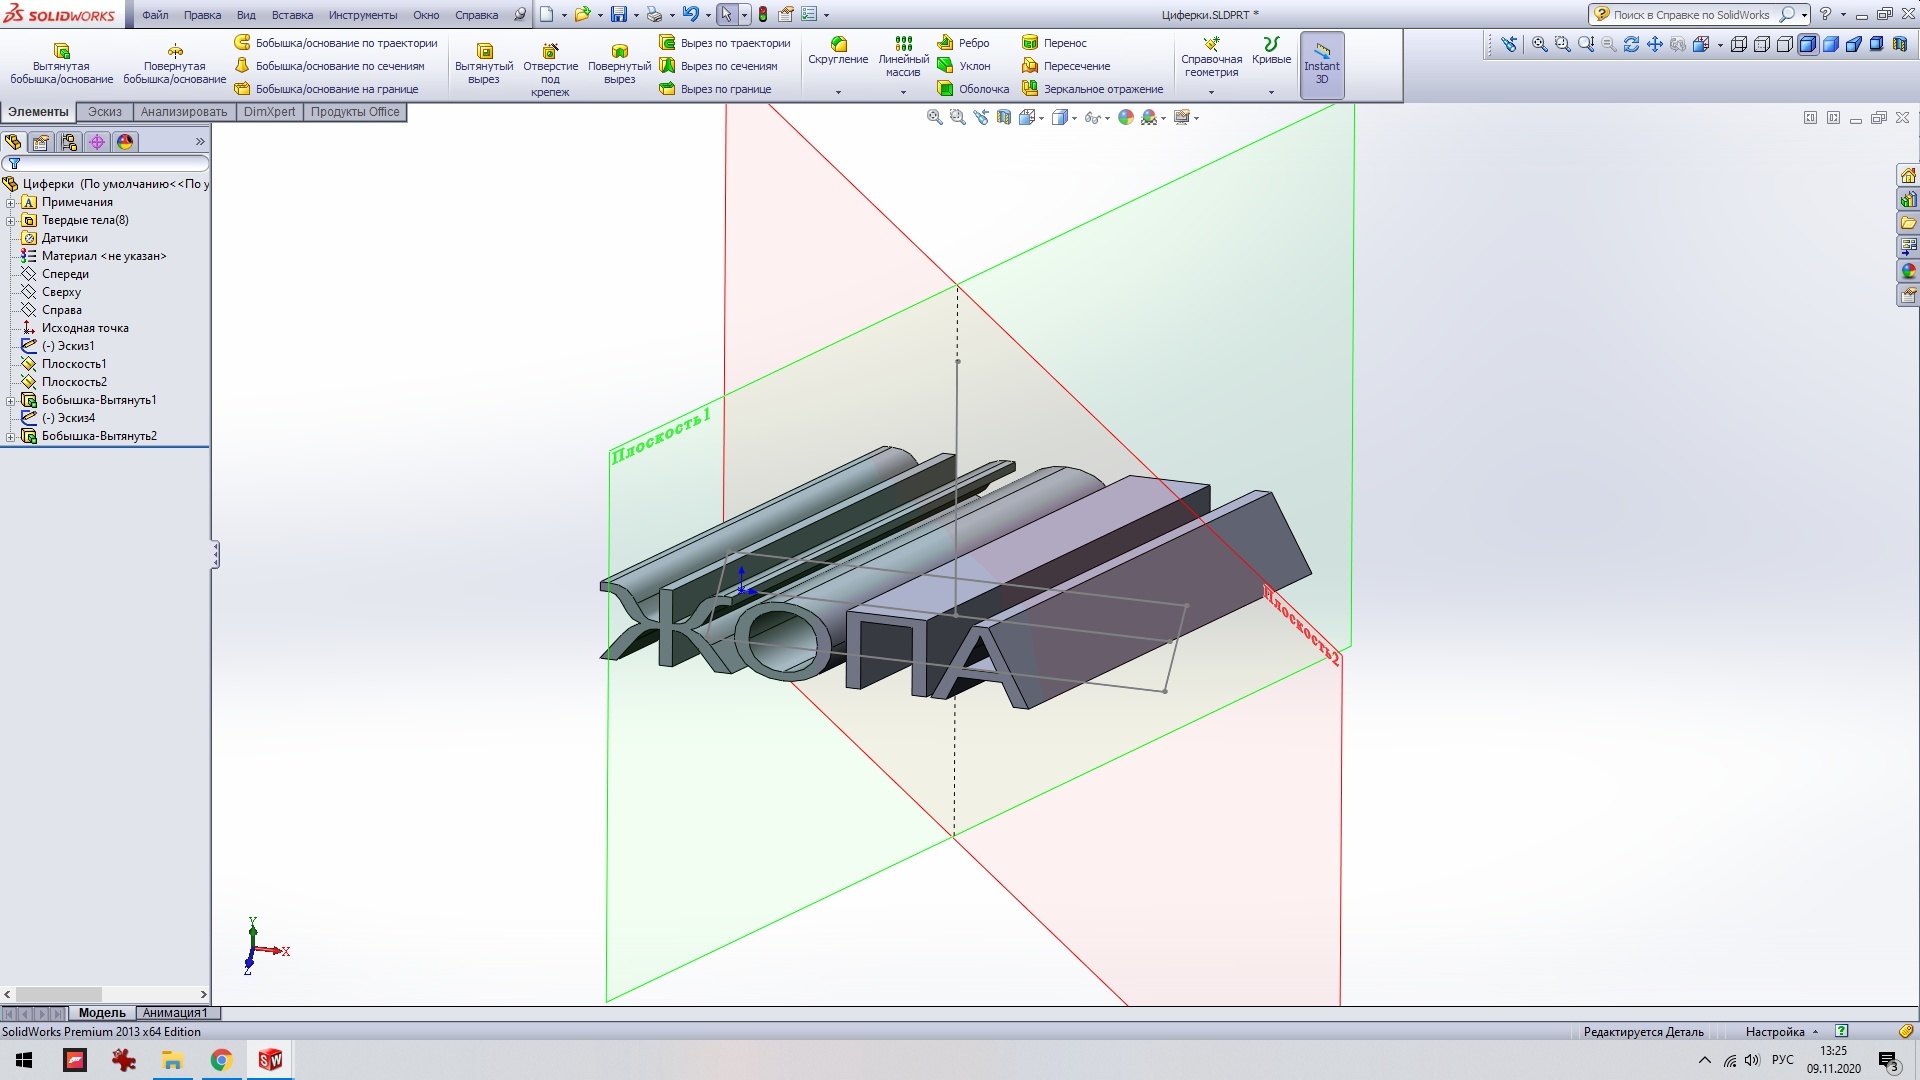The image size is (1920, 1080).
Task: Expand the Curves dropdown arrow
Action: point(1271,92)
